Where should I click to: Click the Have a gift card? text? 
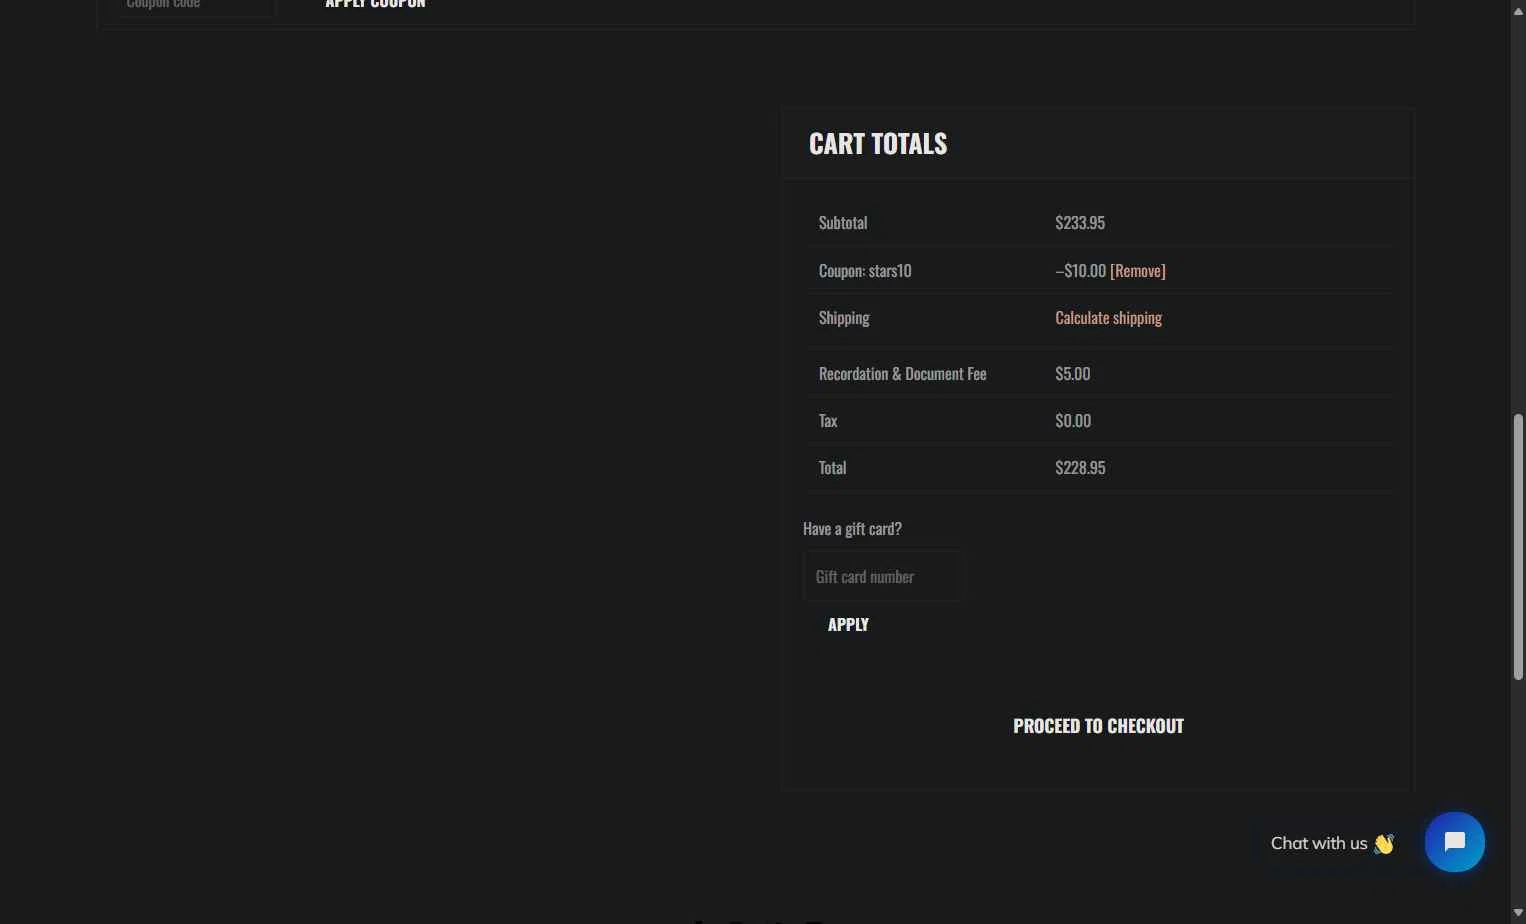pos(852,529)
